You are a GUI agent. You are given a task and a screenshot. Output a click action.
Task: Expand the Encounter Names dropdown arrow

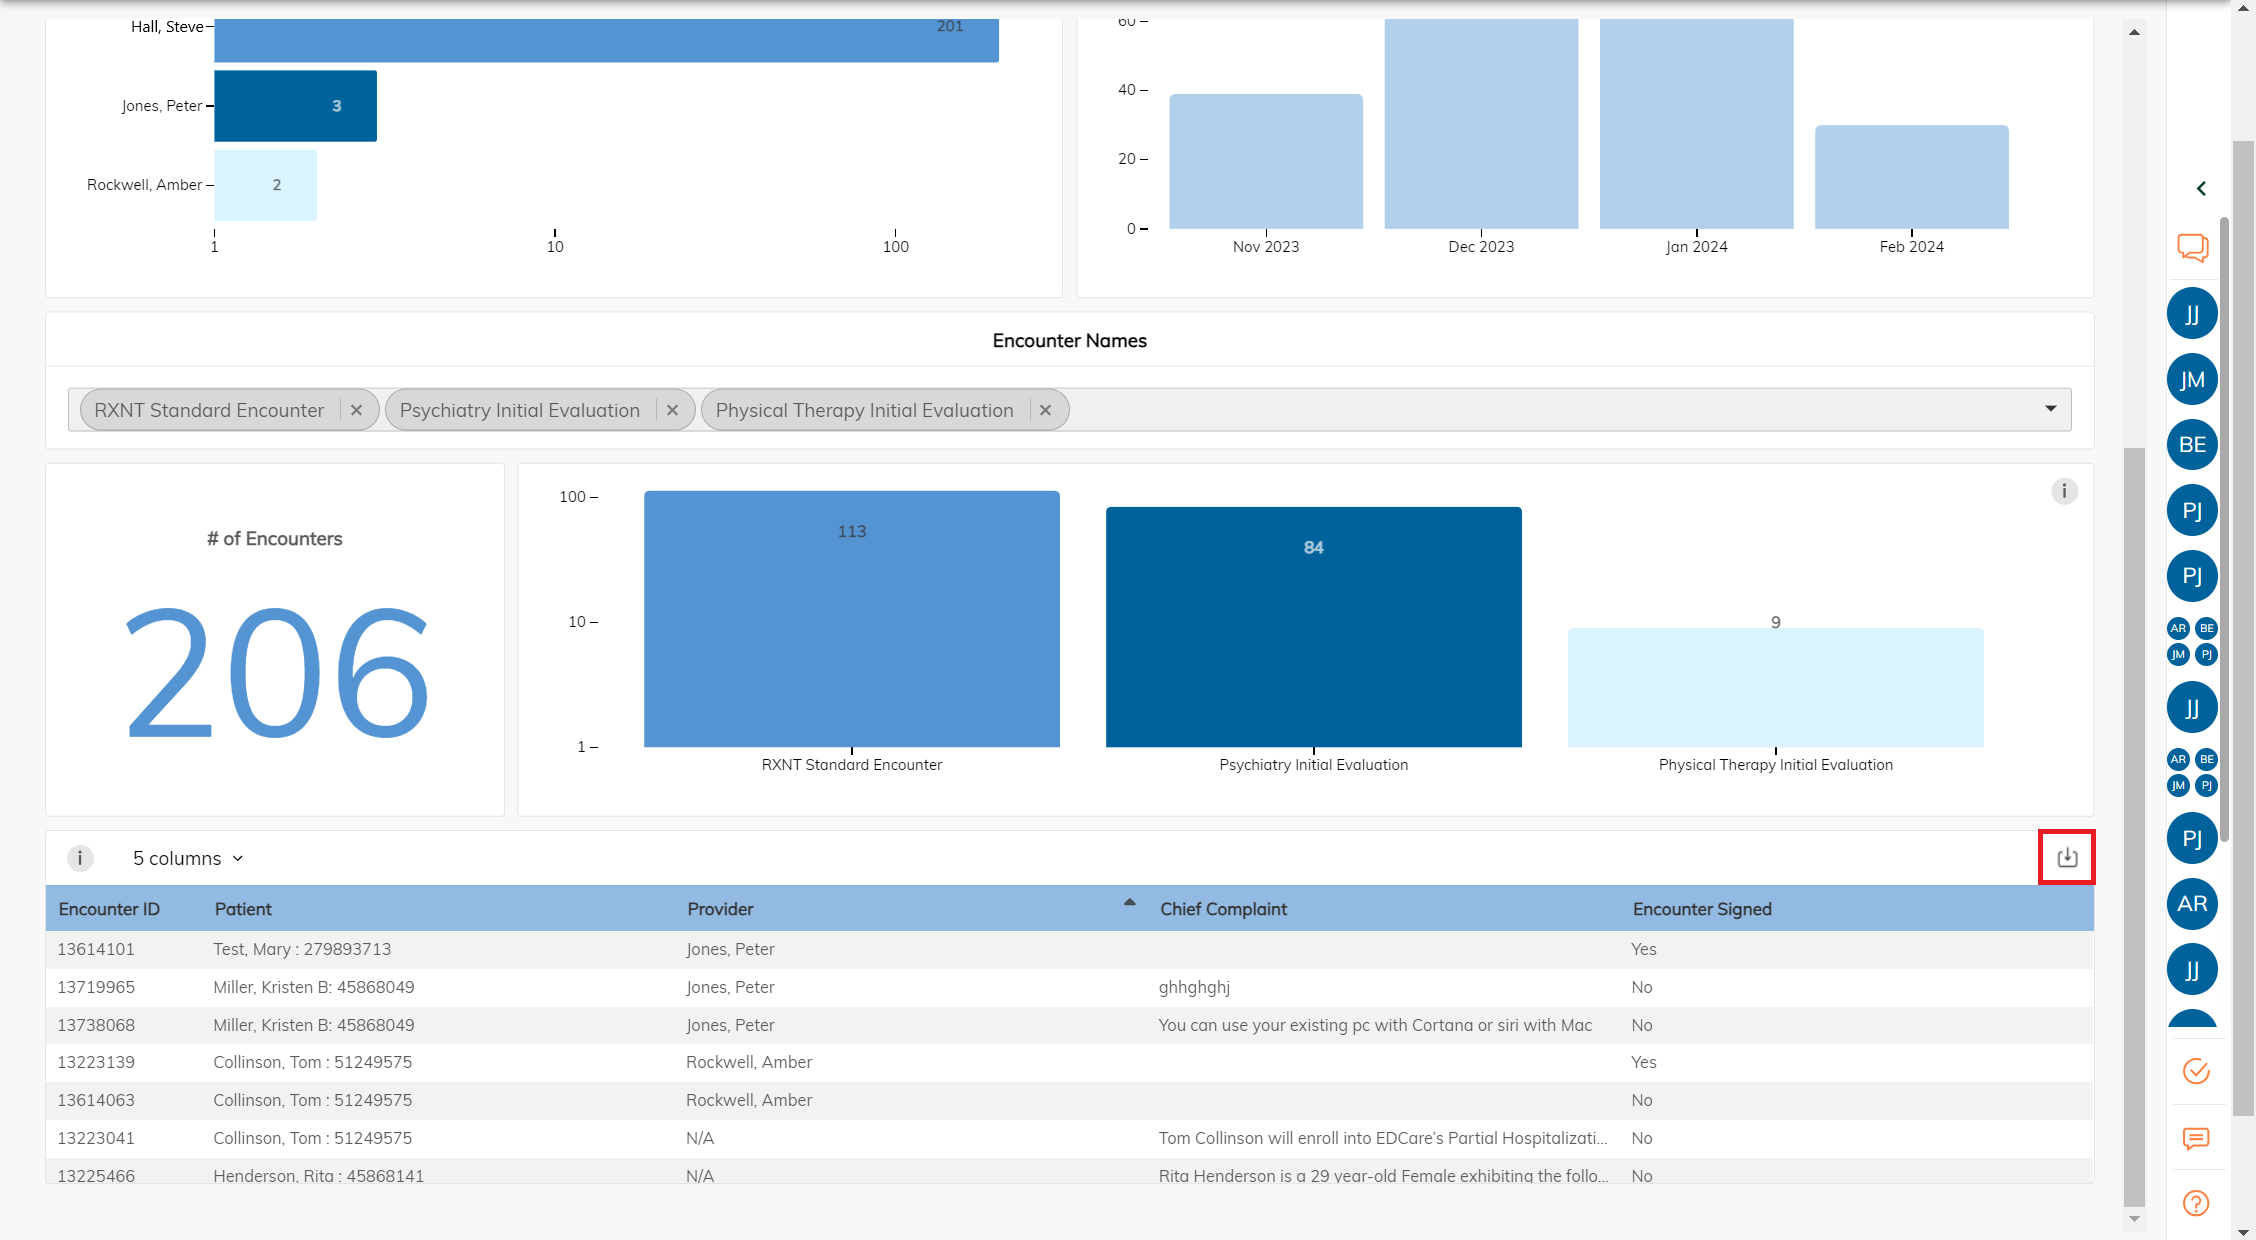2051,408
